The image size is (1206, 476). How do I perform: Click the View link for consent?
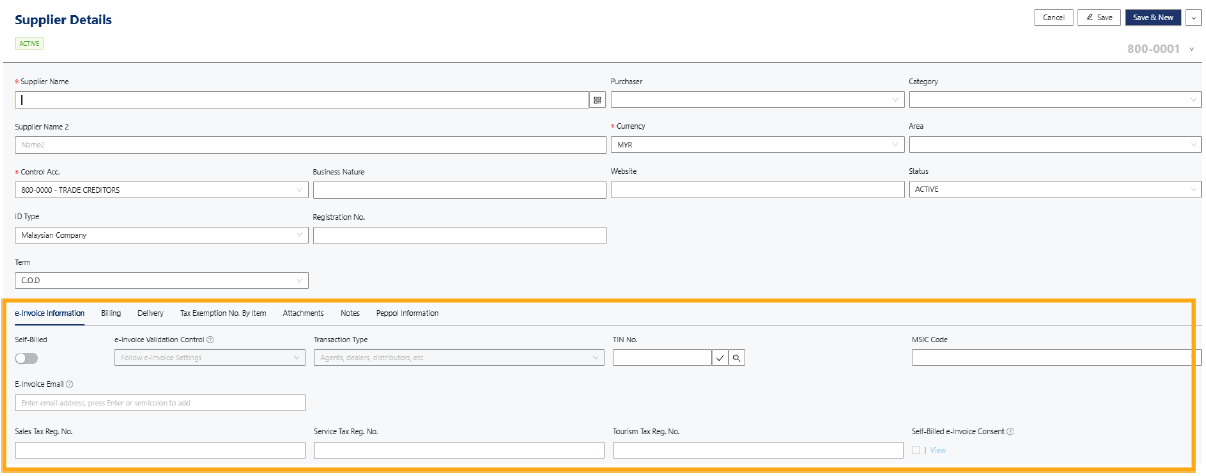[938, 450]
